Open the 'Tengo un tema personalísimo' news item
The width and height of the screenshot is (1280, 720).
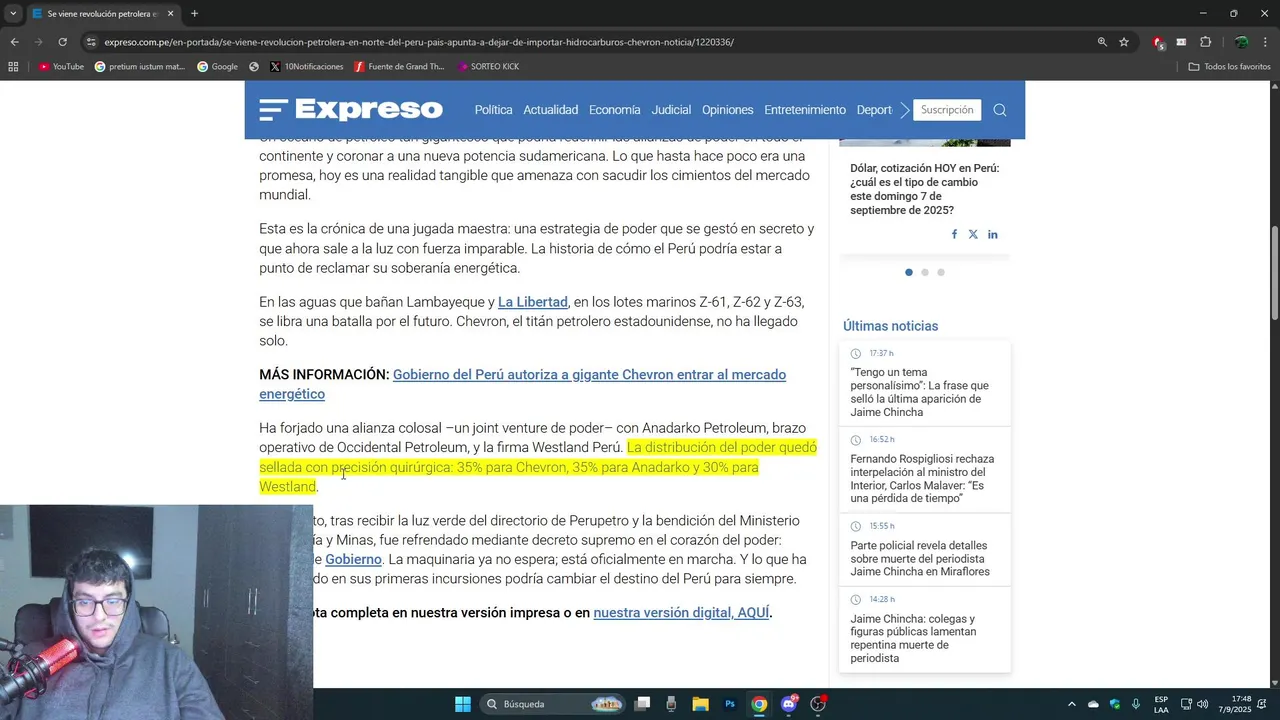[x=920, y=392]
